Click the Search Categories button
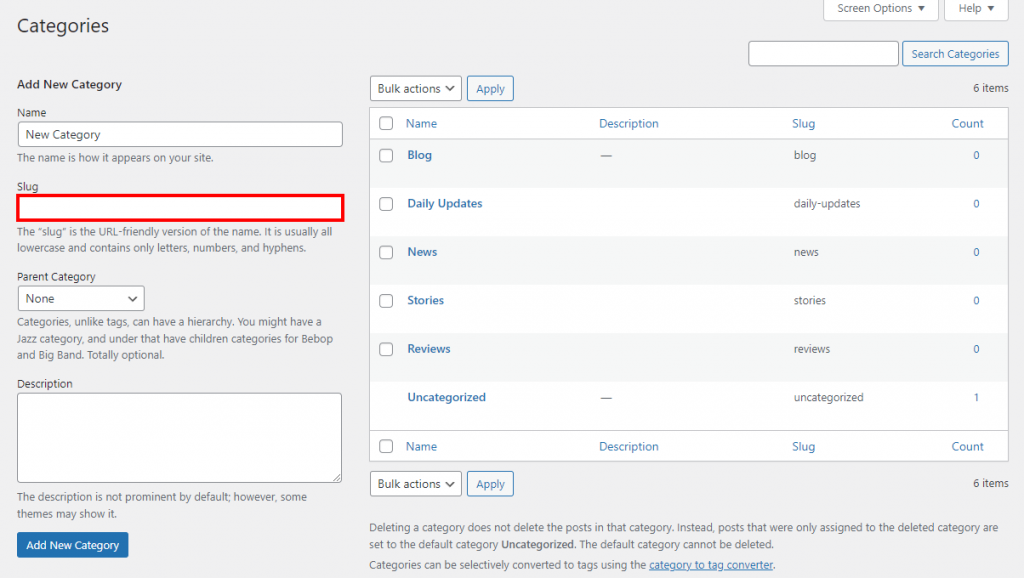Screen dimensions: 1024x578 (x=955, y=53)
